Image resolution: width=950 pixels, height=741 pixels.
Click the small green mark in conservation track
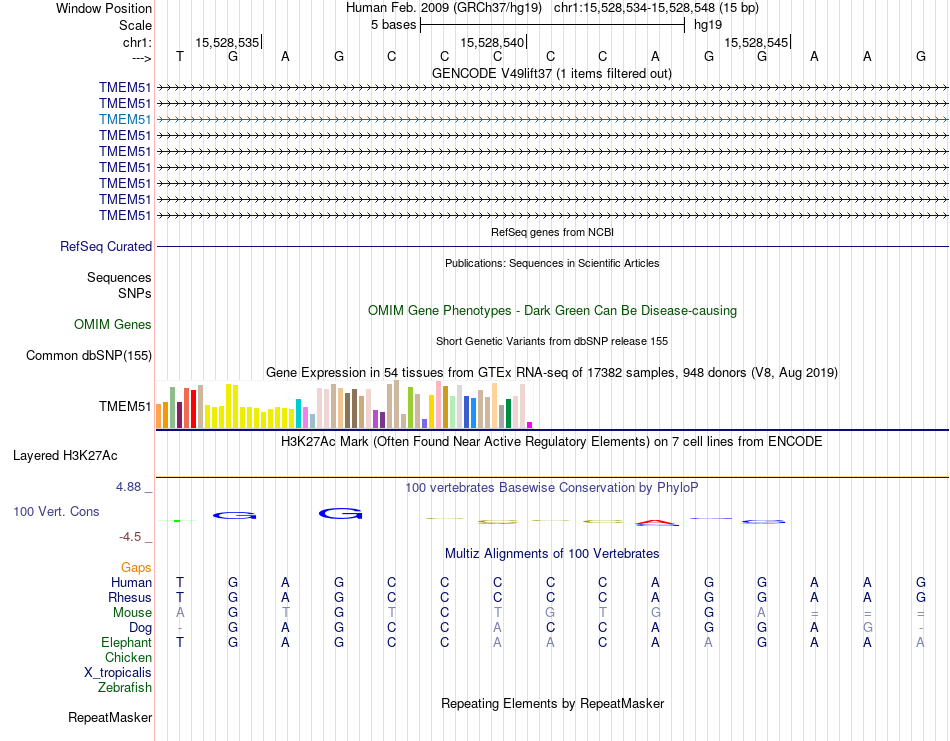click(x=177, y=520)
